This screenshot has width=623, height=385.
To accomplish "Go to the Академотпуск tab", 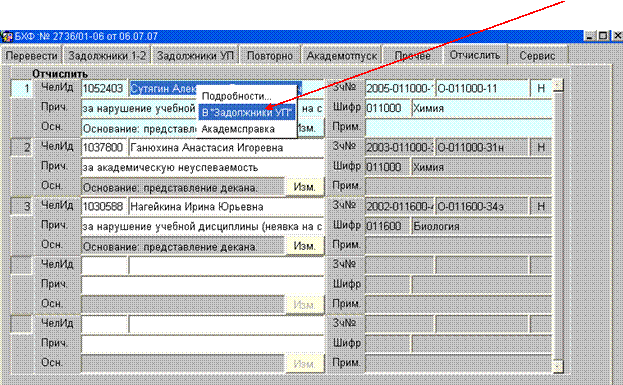I will 342,56.
